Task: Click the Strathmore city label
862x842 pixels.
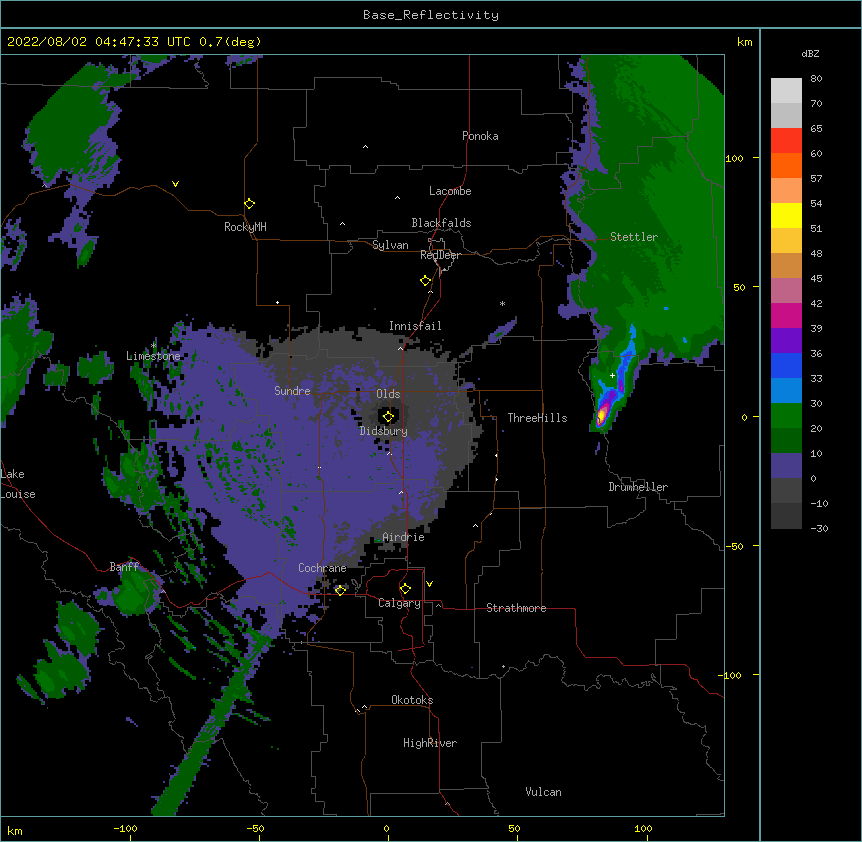Action: [x=516, y=608]
